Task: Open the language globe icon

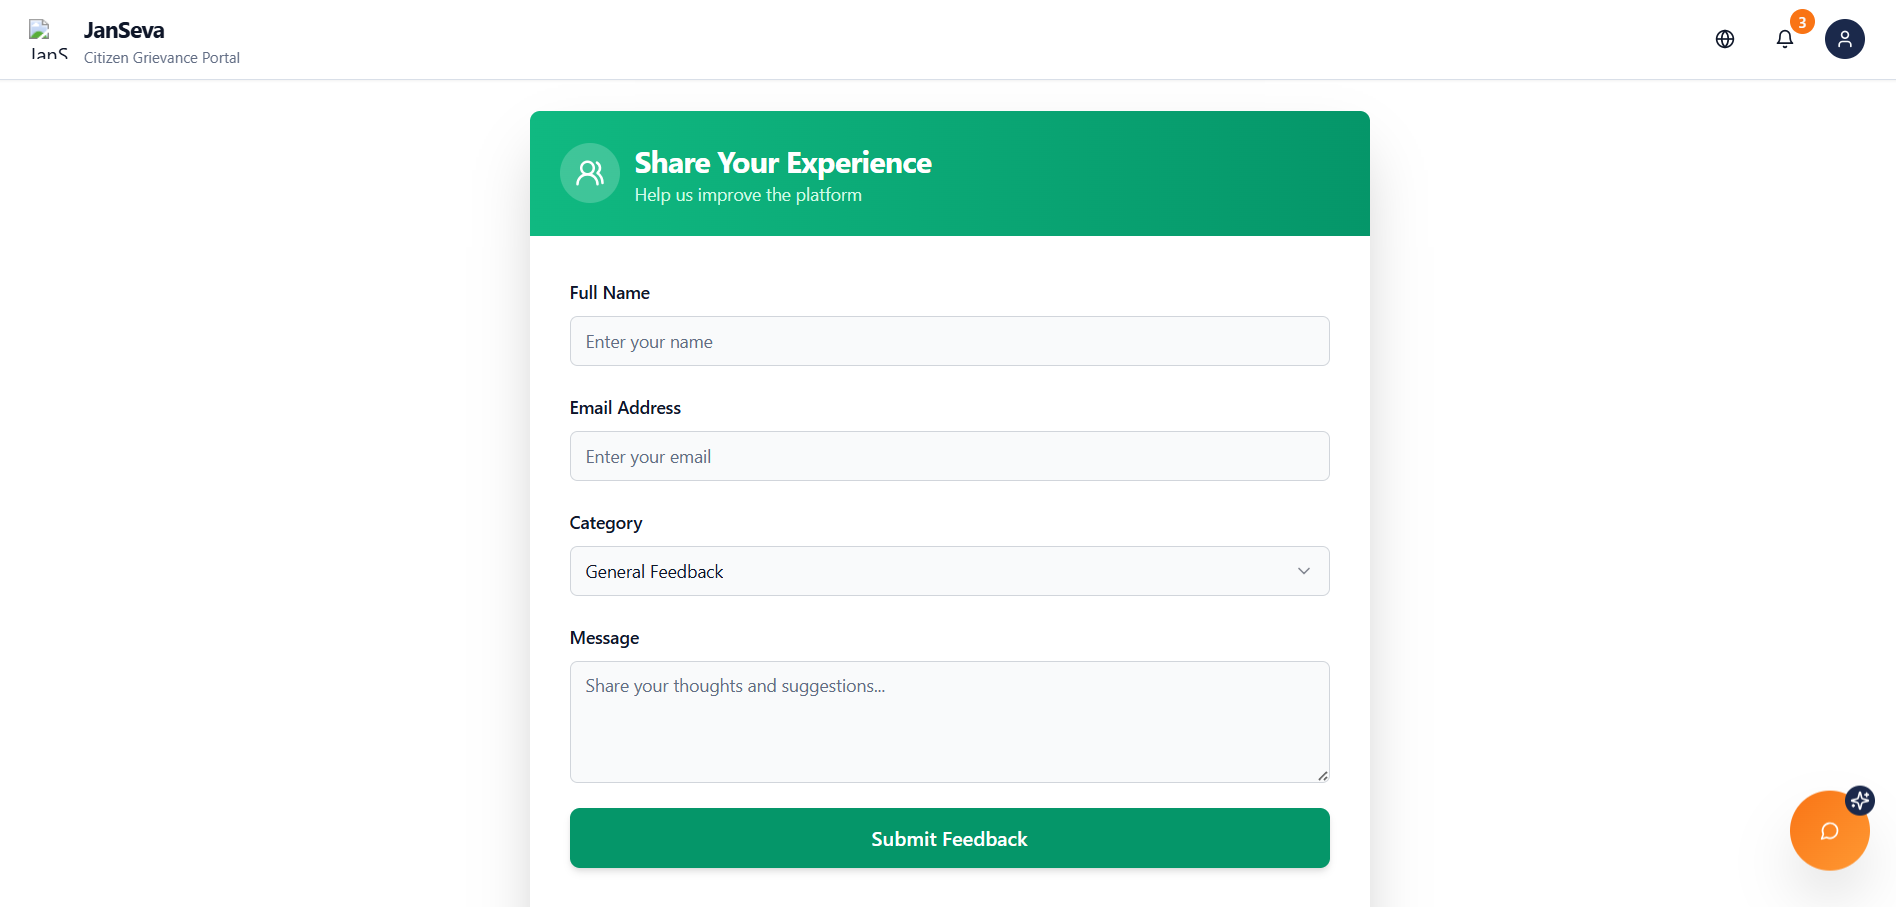Action: (1725, 39)
